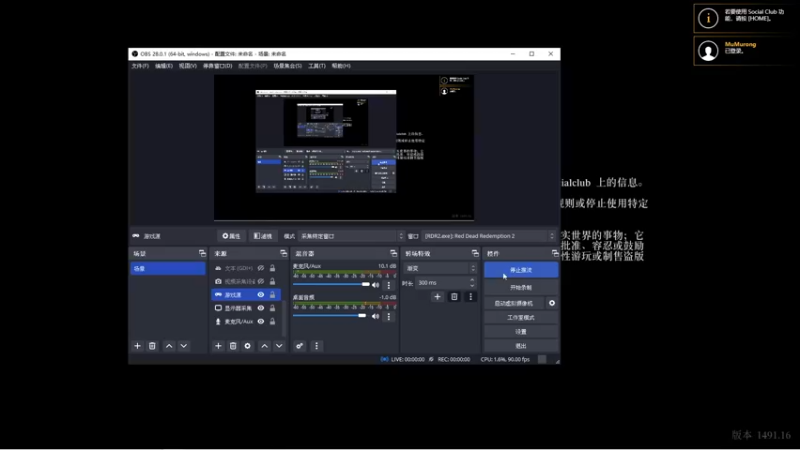Click the 开始录制 start recording button
The height and width of the screenshot is (450, 800).
pyautogui.click(x=520, y=287)
